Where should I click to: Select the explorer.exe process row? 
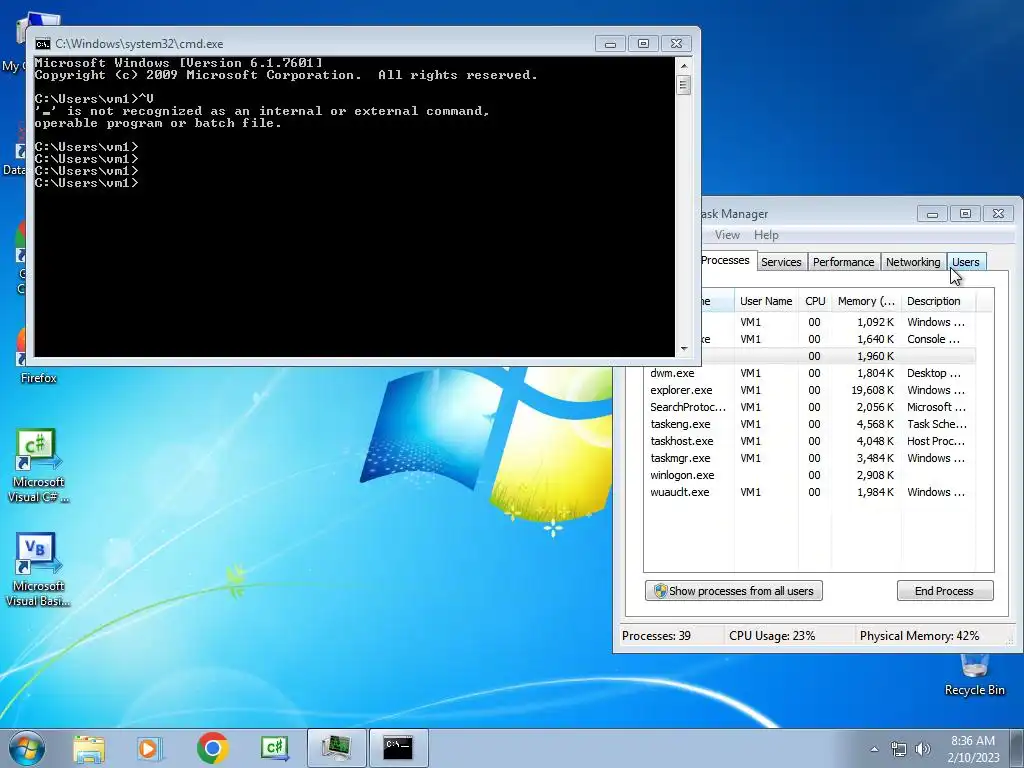click(810, 390)
